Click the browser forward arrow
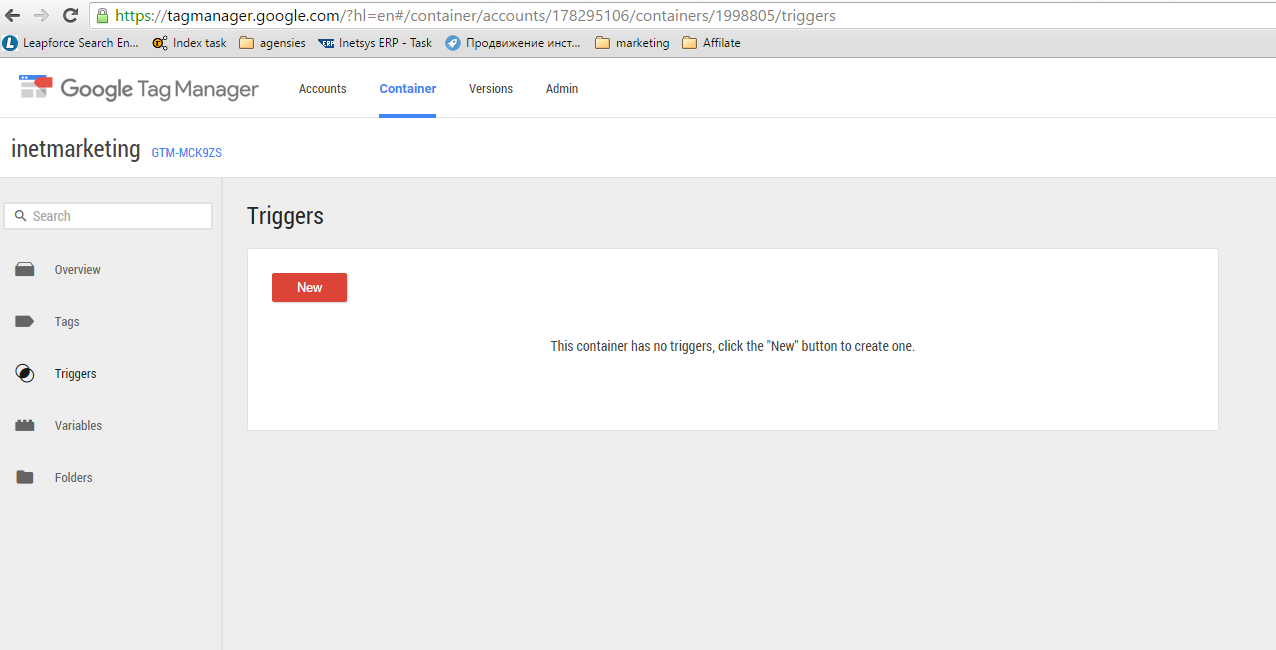Screen dimensions: 1276x650 point(41,16)
